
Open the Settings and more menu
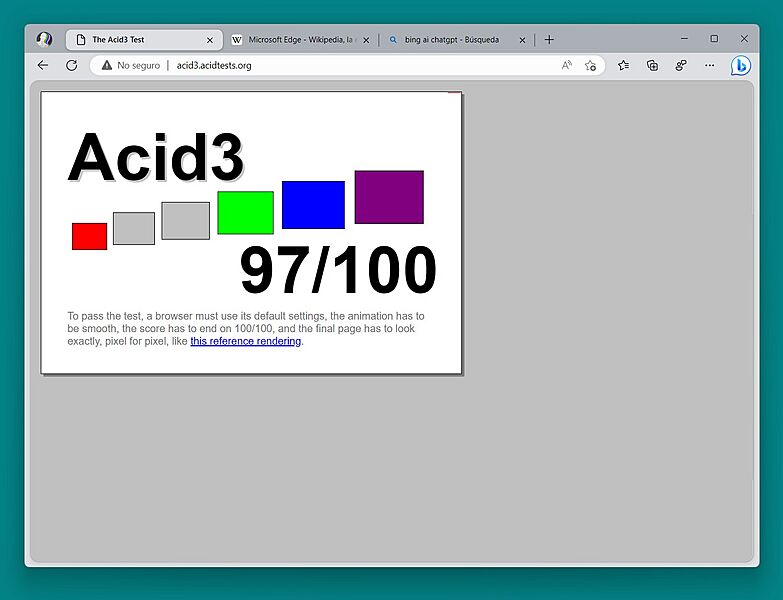710,65
